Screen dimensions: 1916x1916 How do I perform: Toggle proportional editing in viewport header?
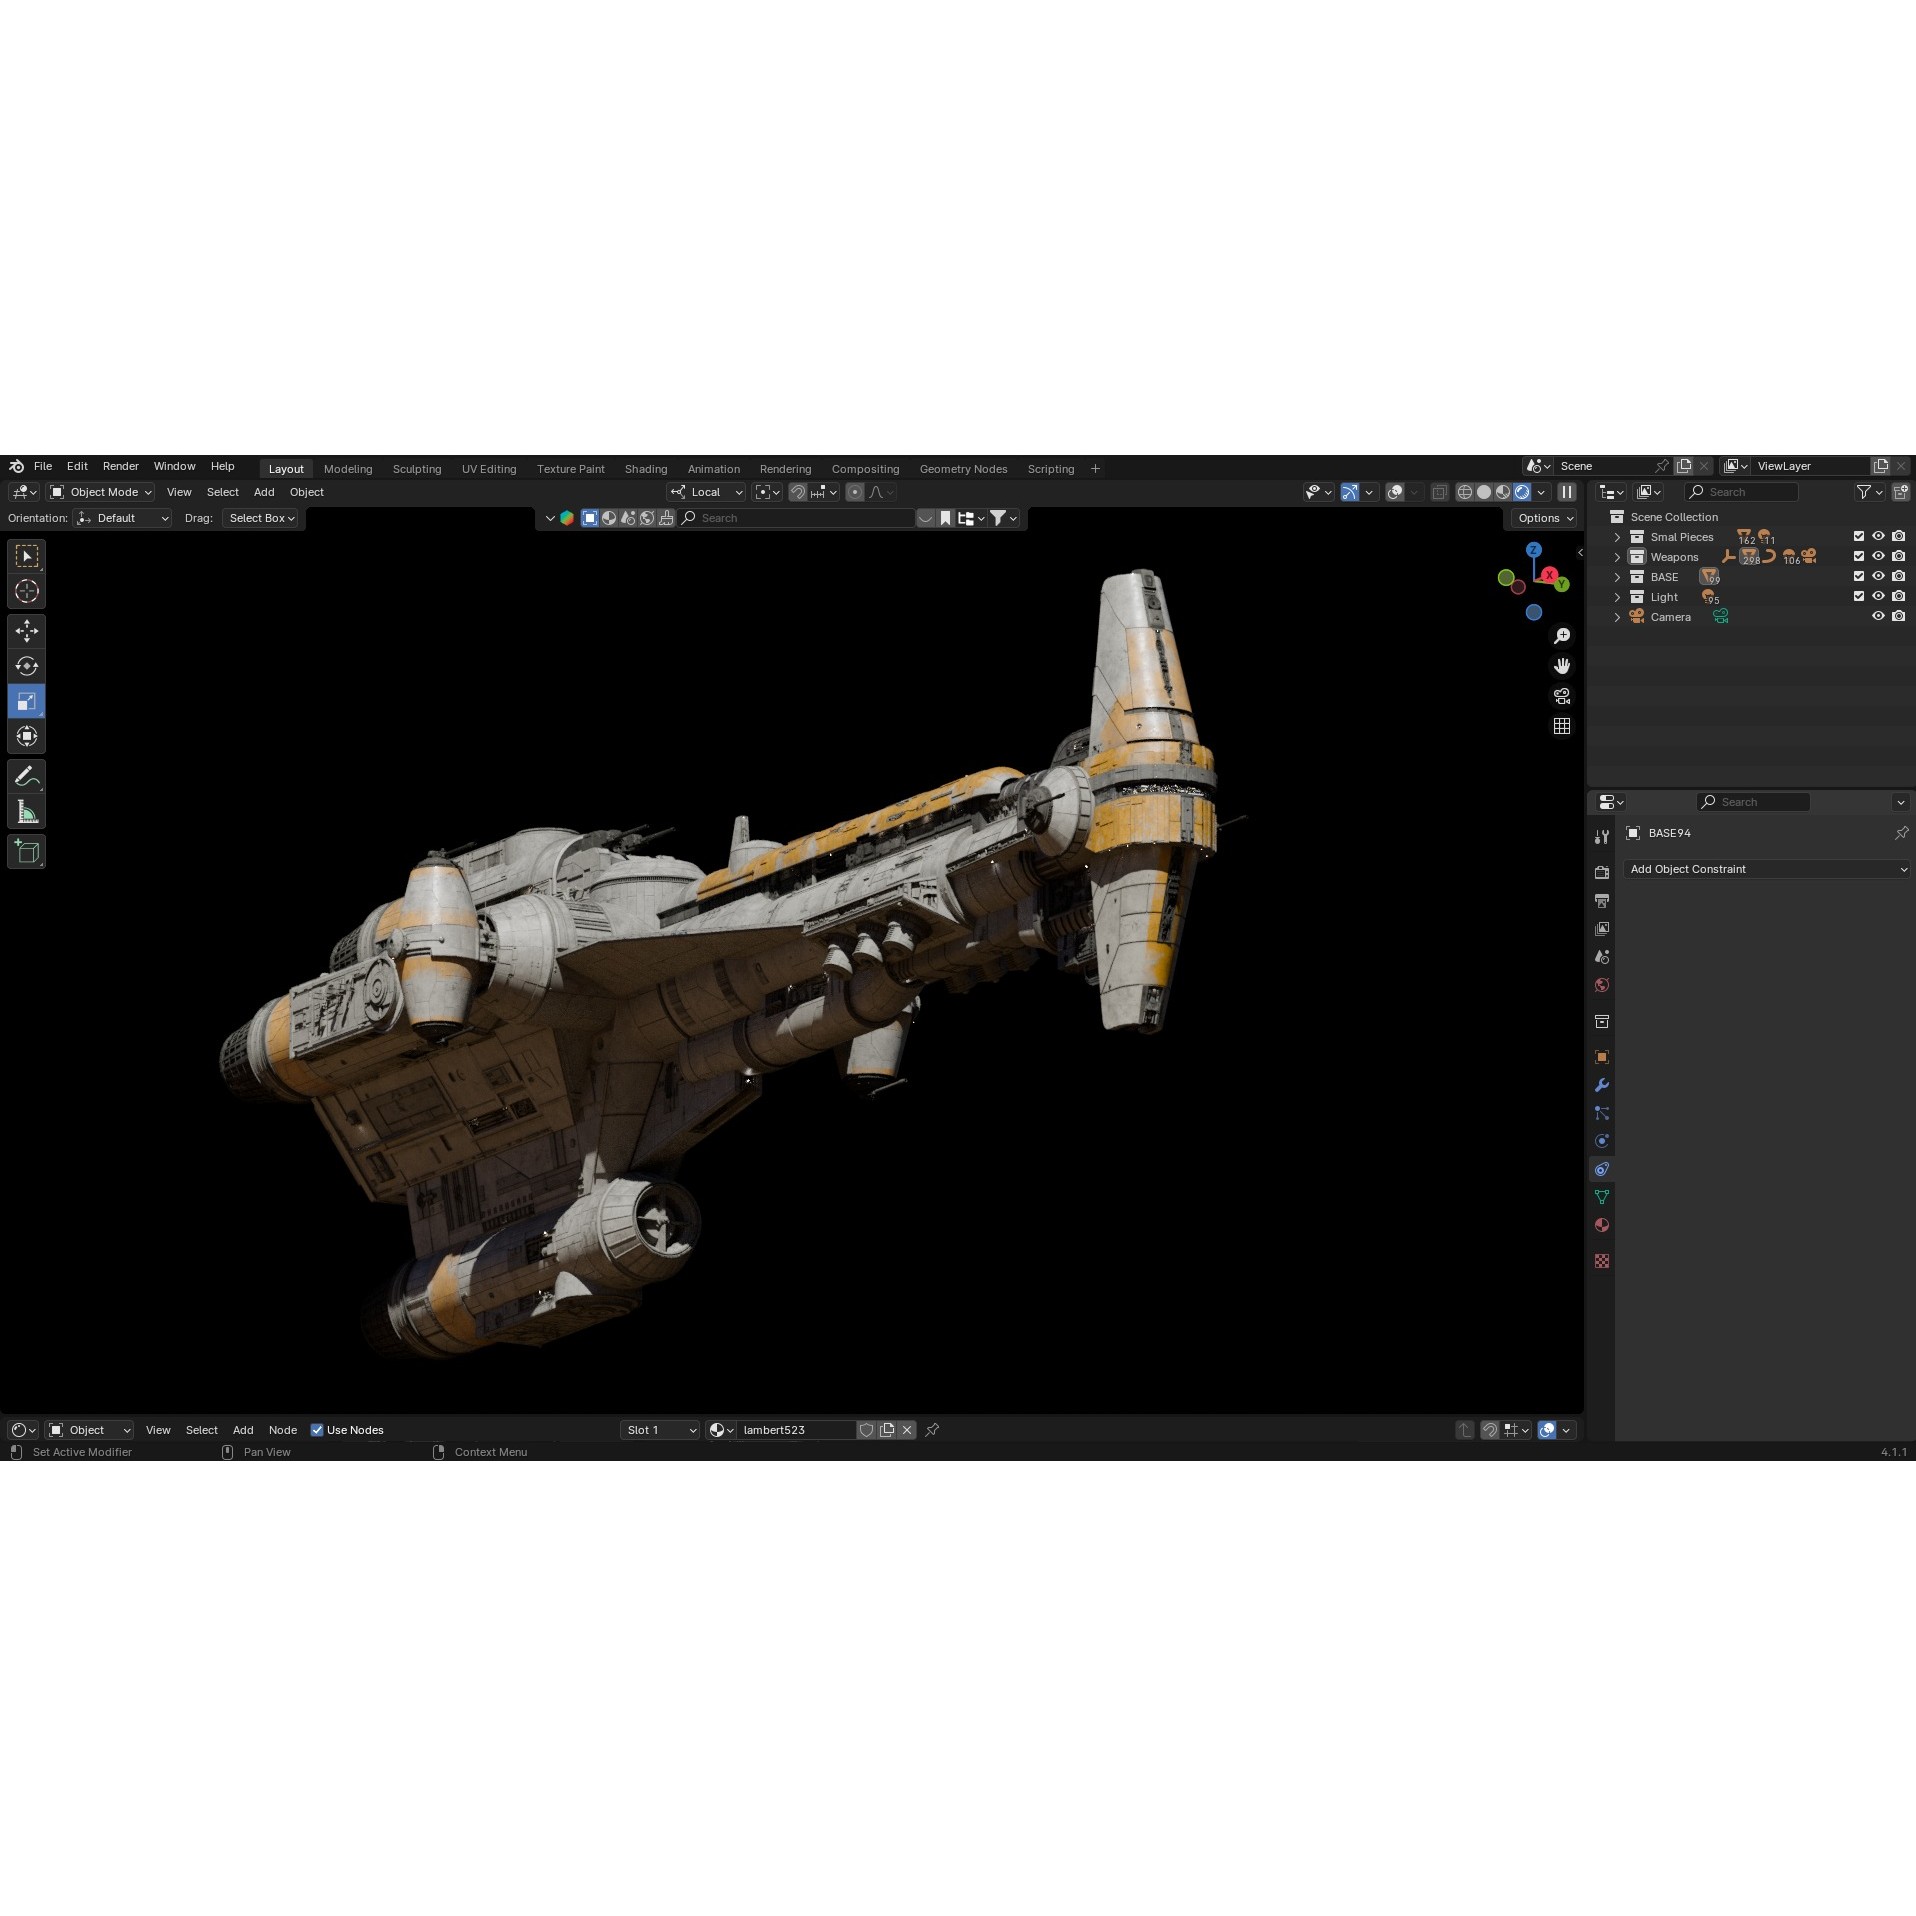855,492
